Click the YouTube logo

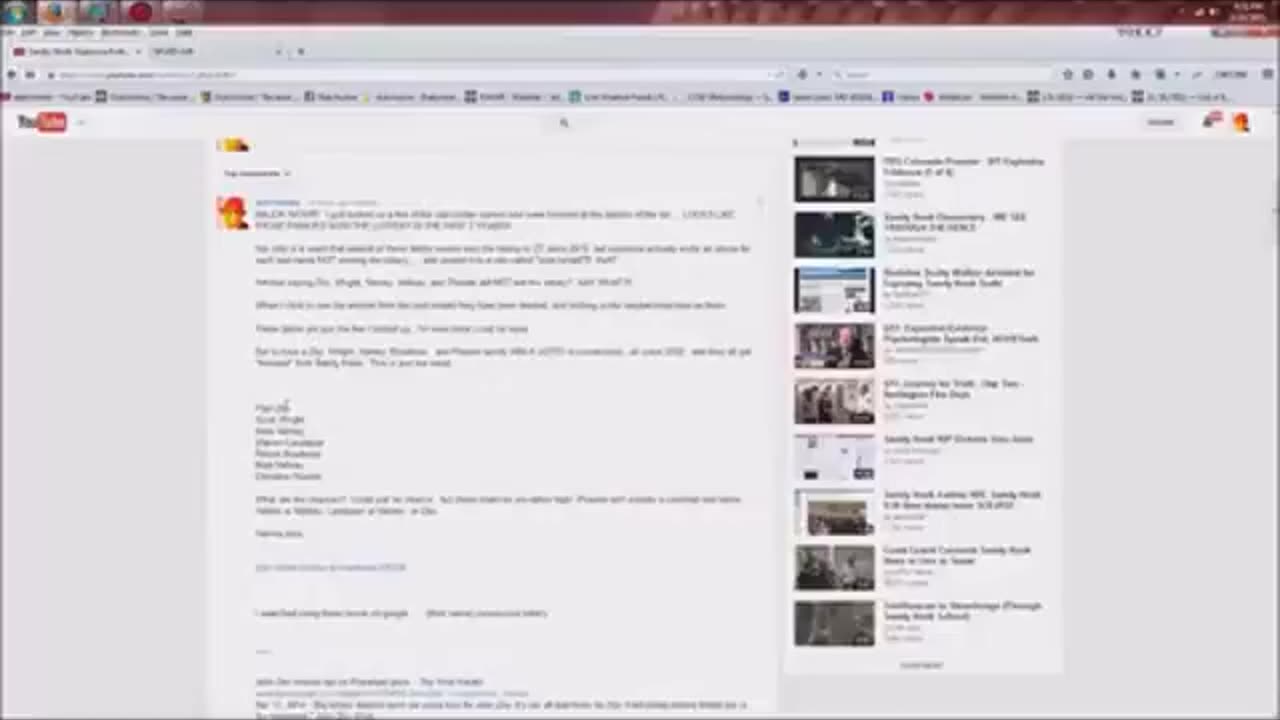point(41,122)
